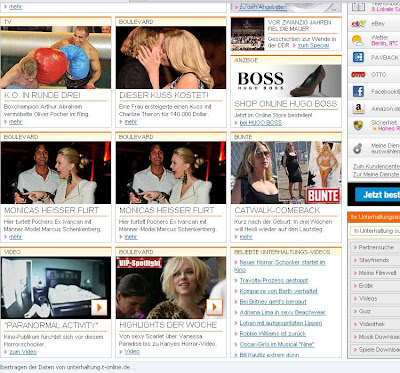The width and height of the screenshot is (400, 373).
Task: Click the 'Meine Dienste auswählen' text
Action: [x=385, y=149]
